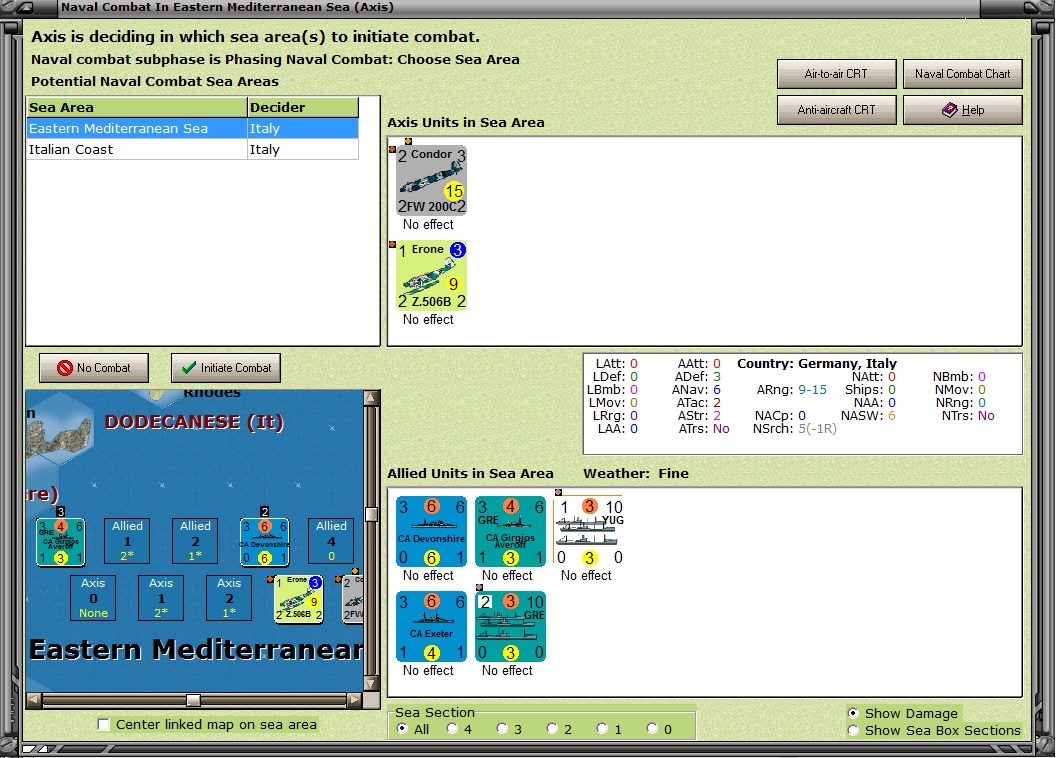Click the map's horizontal scrollbar thumb

(193, 700)
